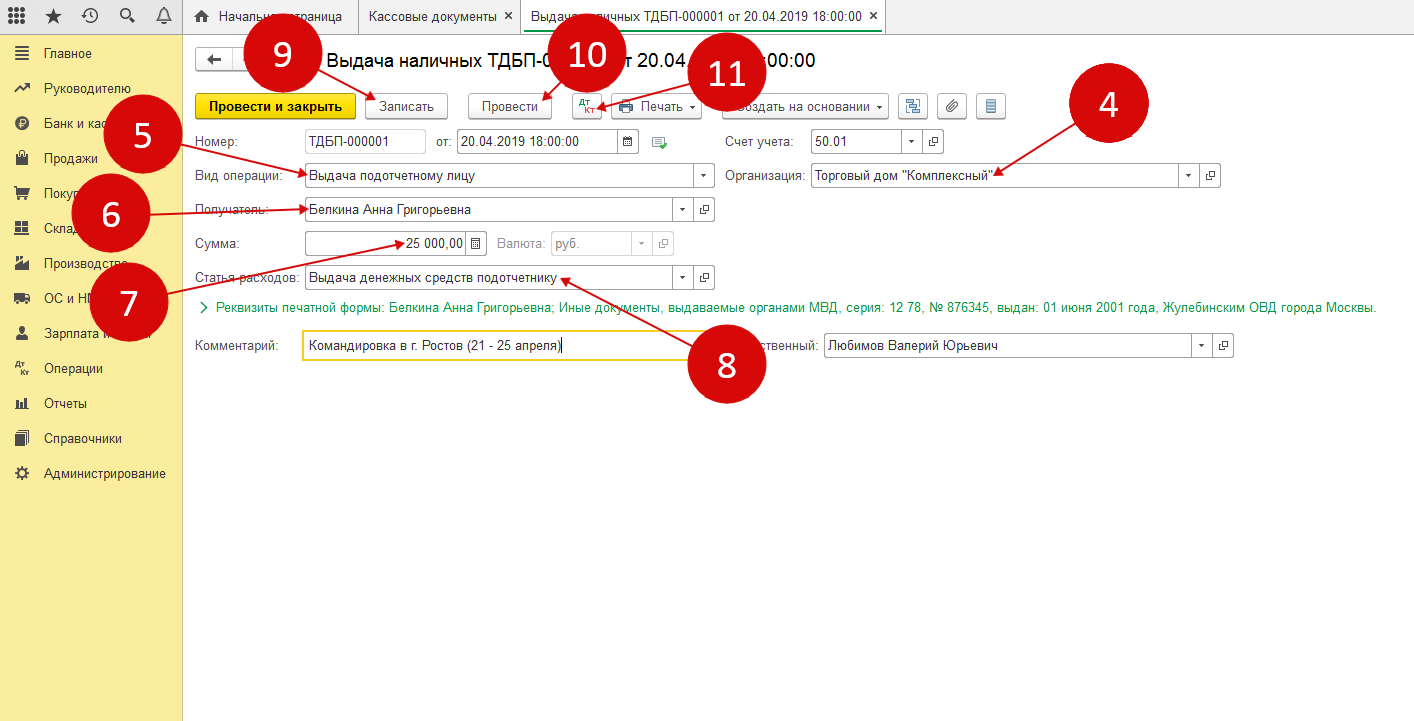
Task: Click Записать button
Action: (406, 106)
